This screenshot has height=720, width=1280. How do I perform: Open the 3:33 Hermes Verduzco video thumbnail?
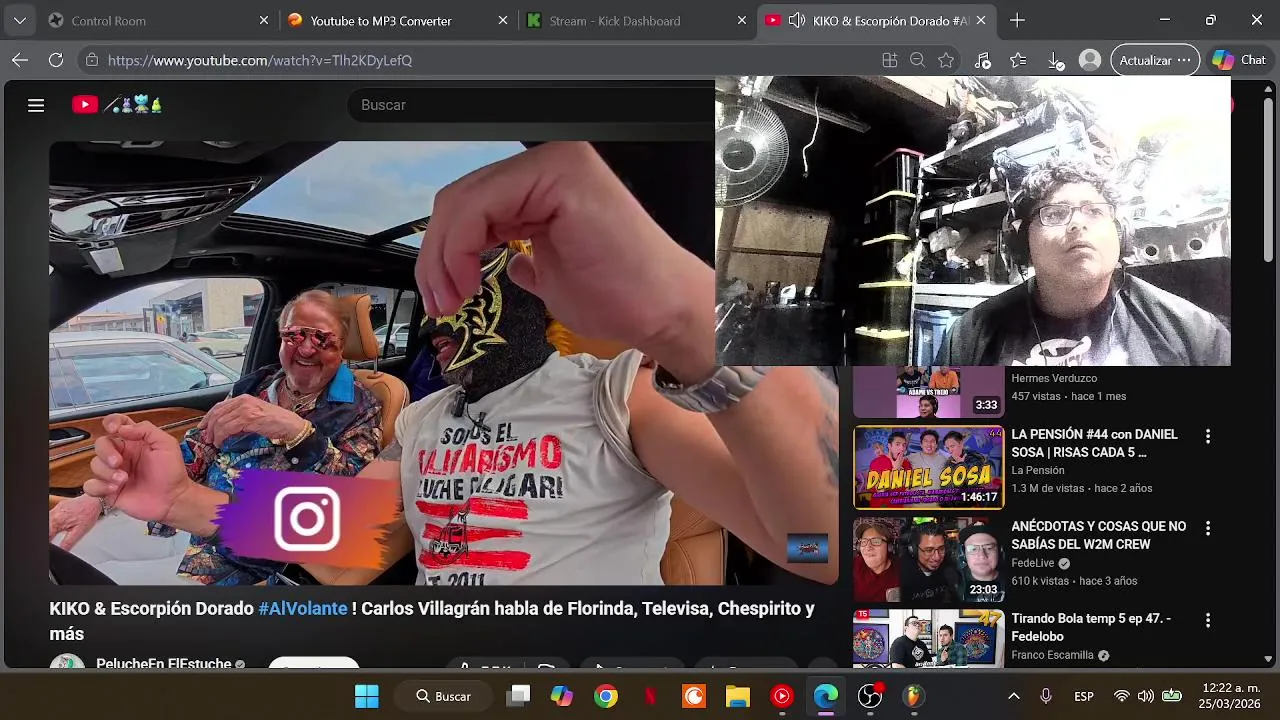pos(928,391)
